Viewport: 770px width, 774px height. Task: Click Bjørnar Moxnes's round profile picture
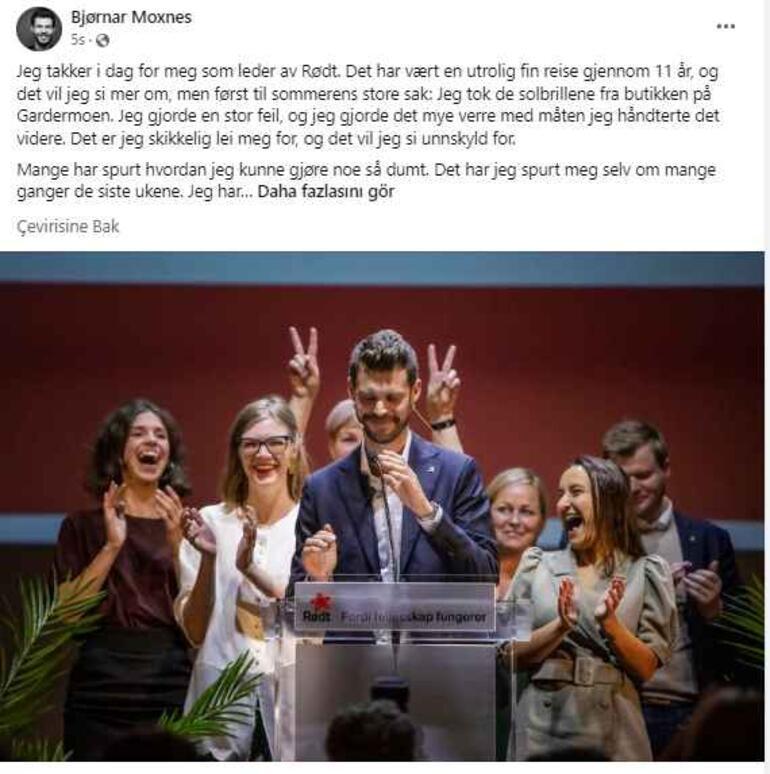[x=39, y=29]
